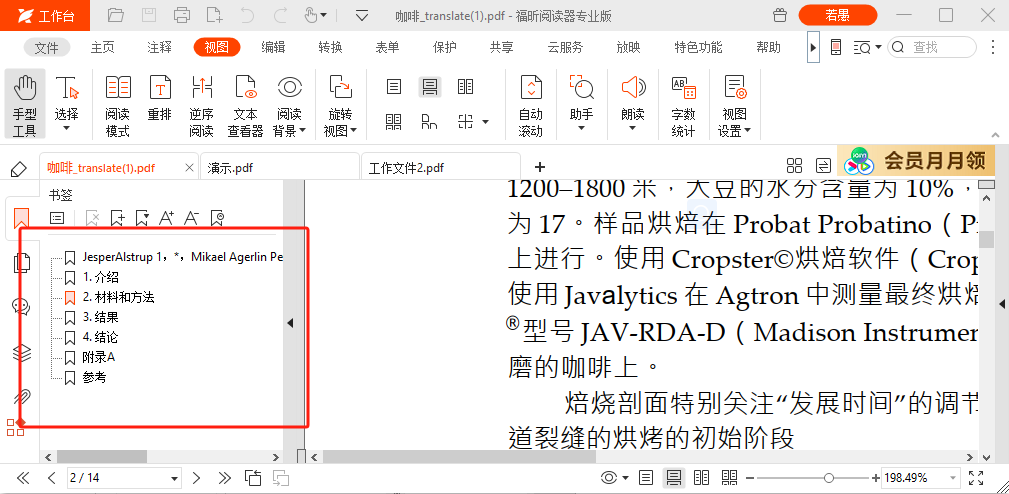Select single page view in ribbon
The image size is (1009, 494).
tap(394, 87)
